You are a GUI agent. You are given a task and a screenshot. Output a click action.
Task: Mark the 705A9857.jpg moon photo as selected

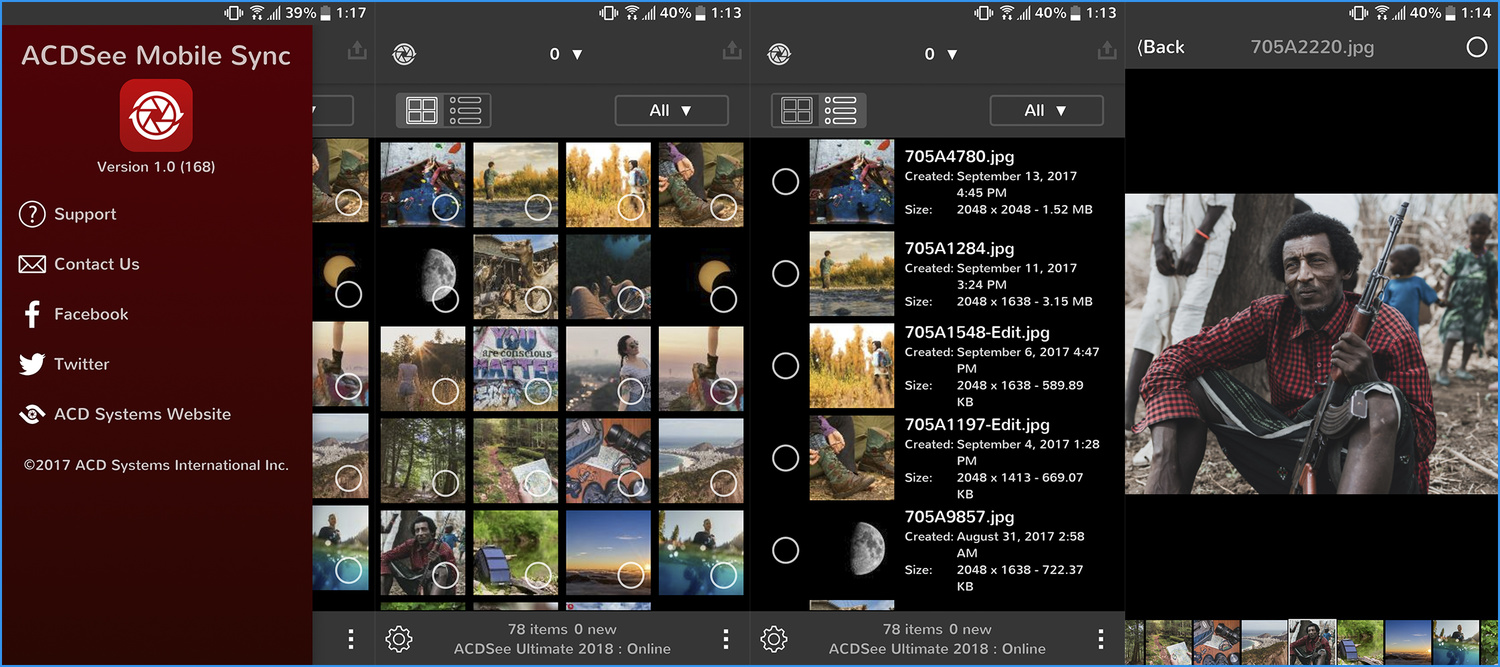pos(786,550)
